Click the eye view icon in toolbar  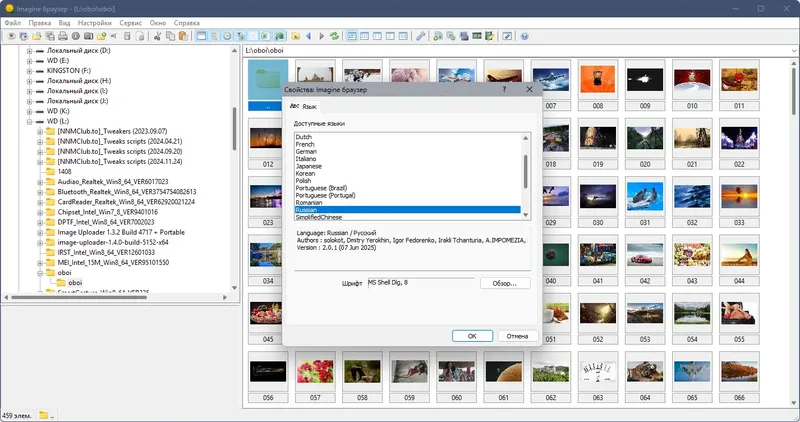tap(11, 36)
